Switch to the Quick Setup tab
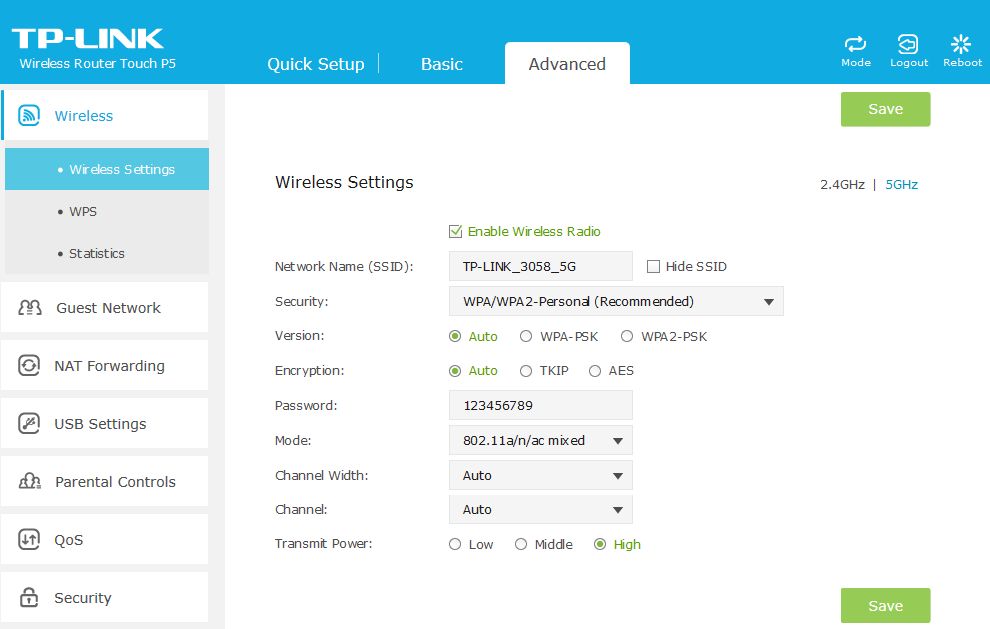 click(316, 64)
